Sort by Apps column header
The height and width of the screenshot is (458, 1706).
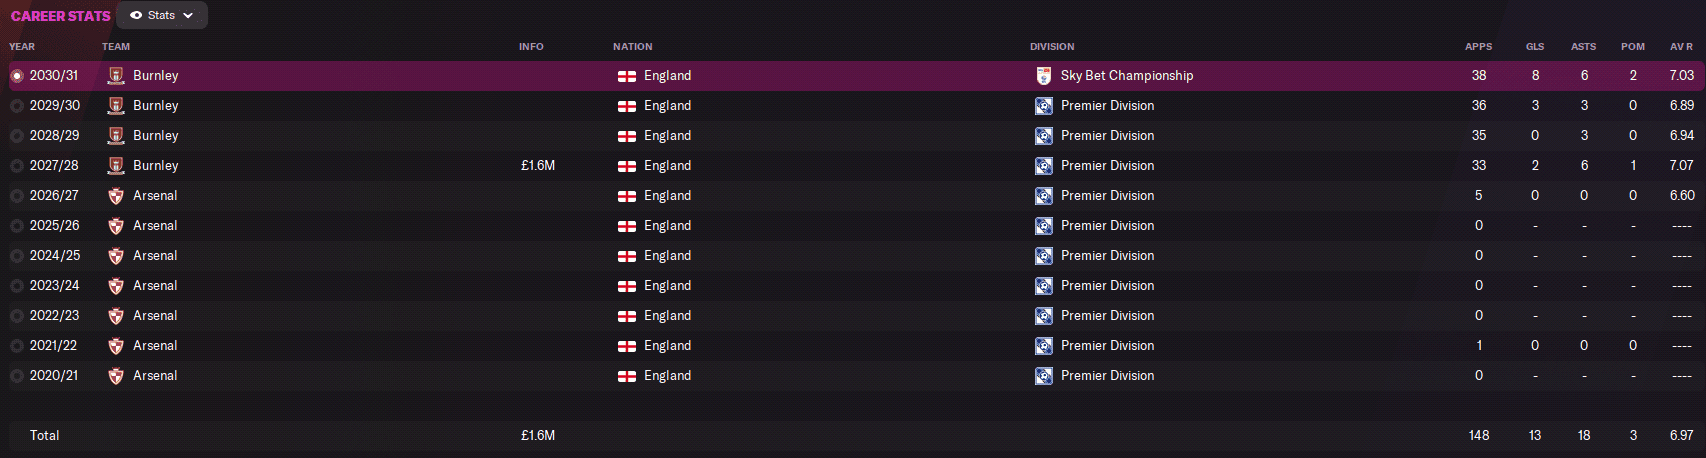[1478, 47]
